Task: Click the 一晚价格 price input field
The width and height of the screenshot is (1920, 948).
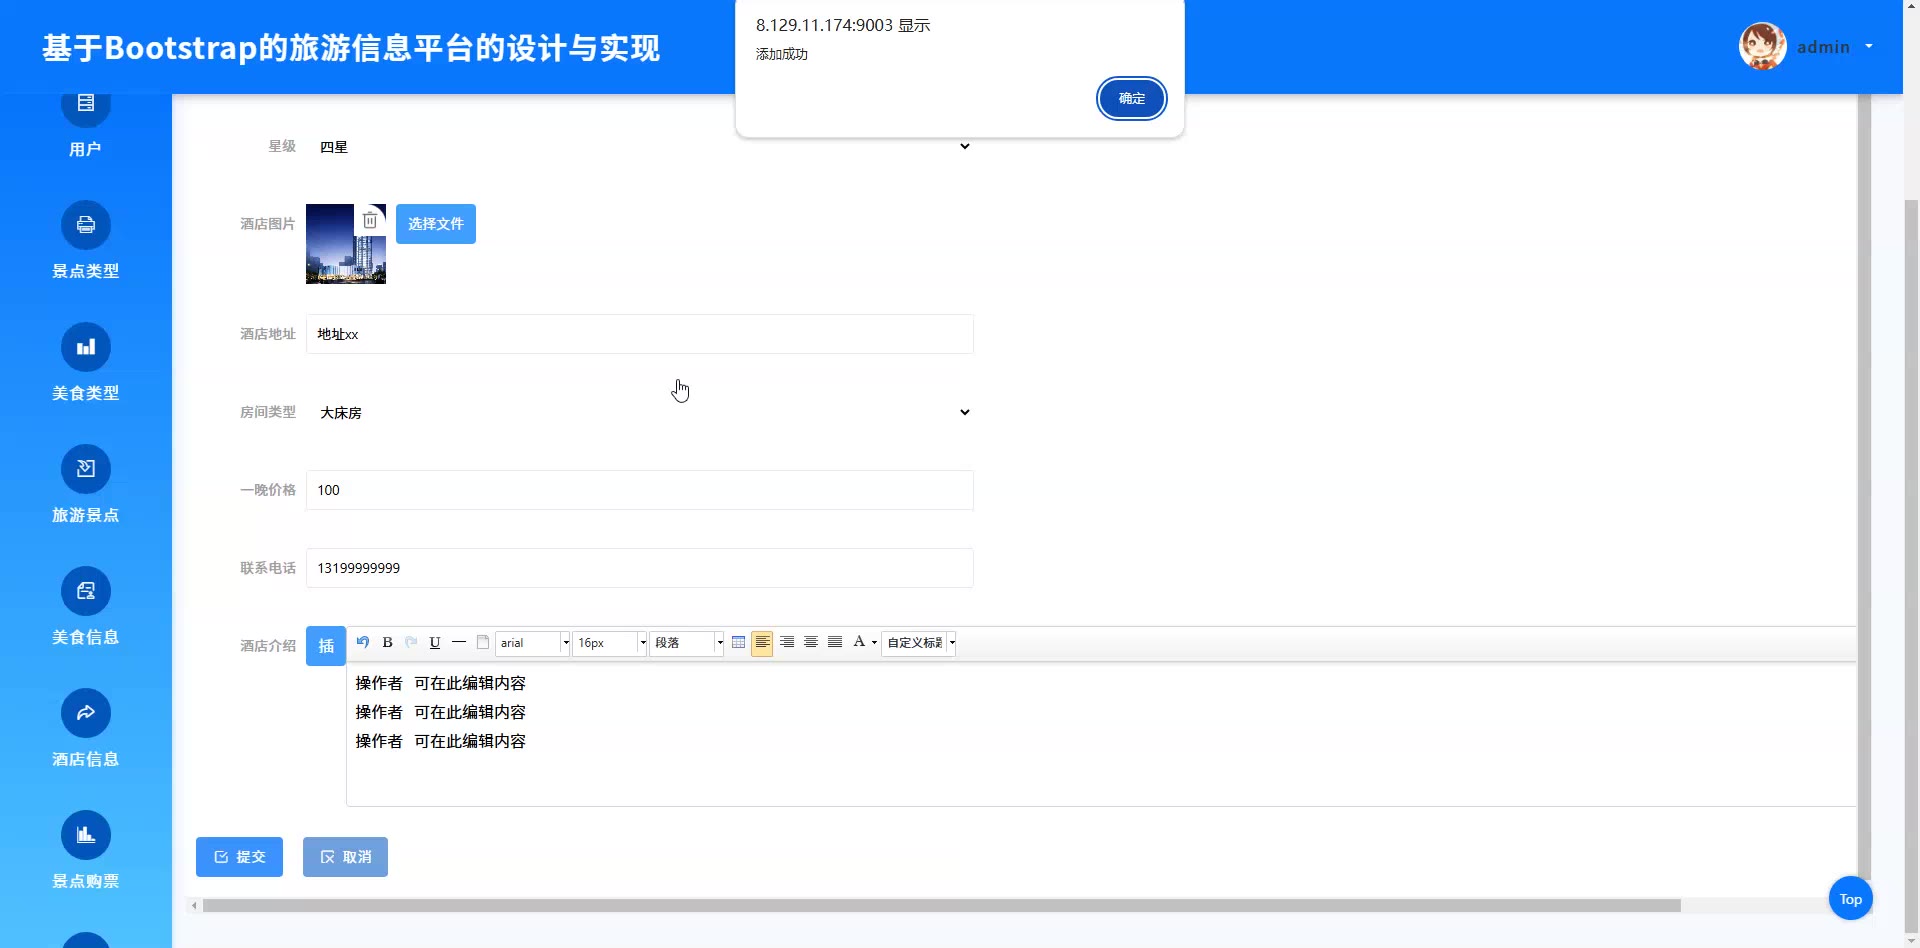Action: tap(640, 490)
